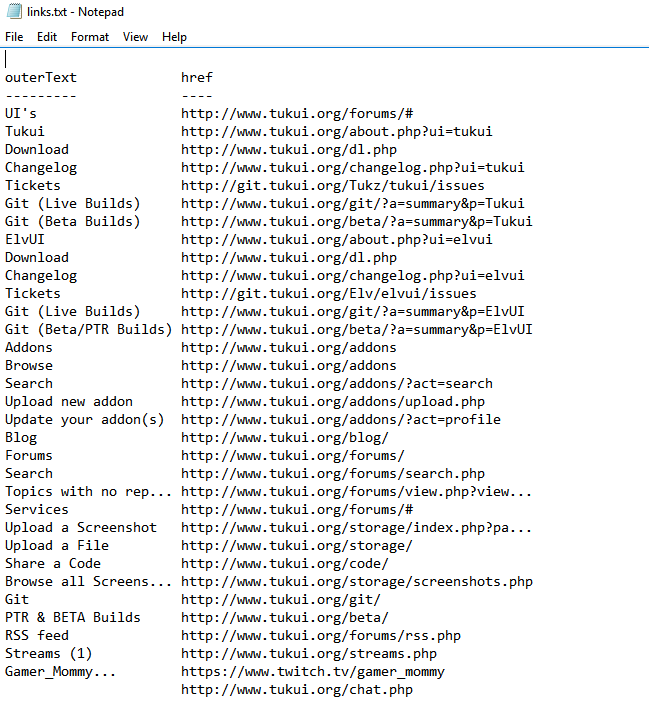Click the "Update your addon(s)" text

point(85,420)
